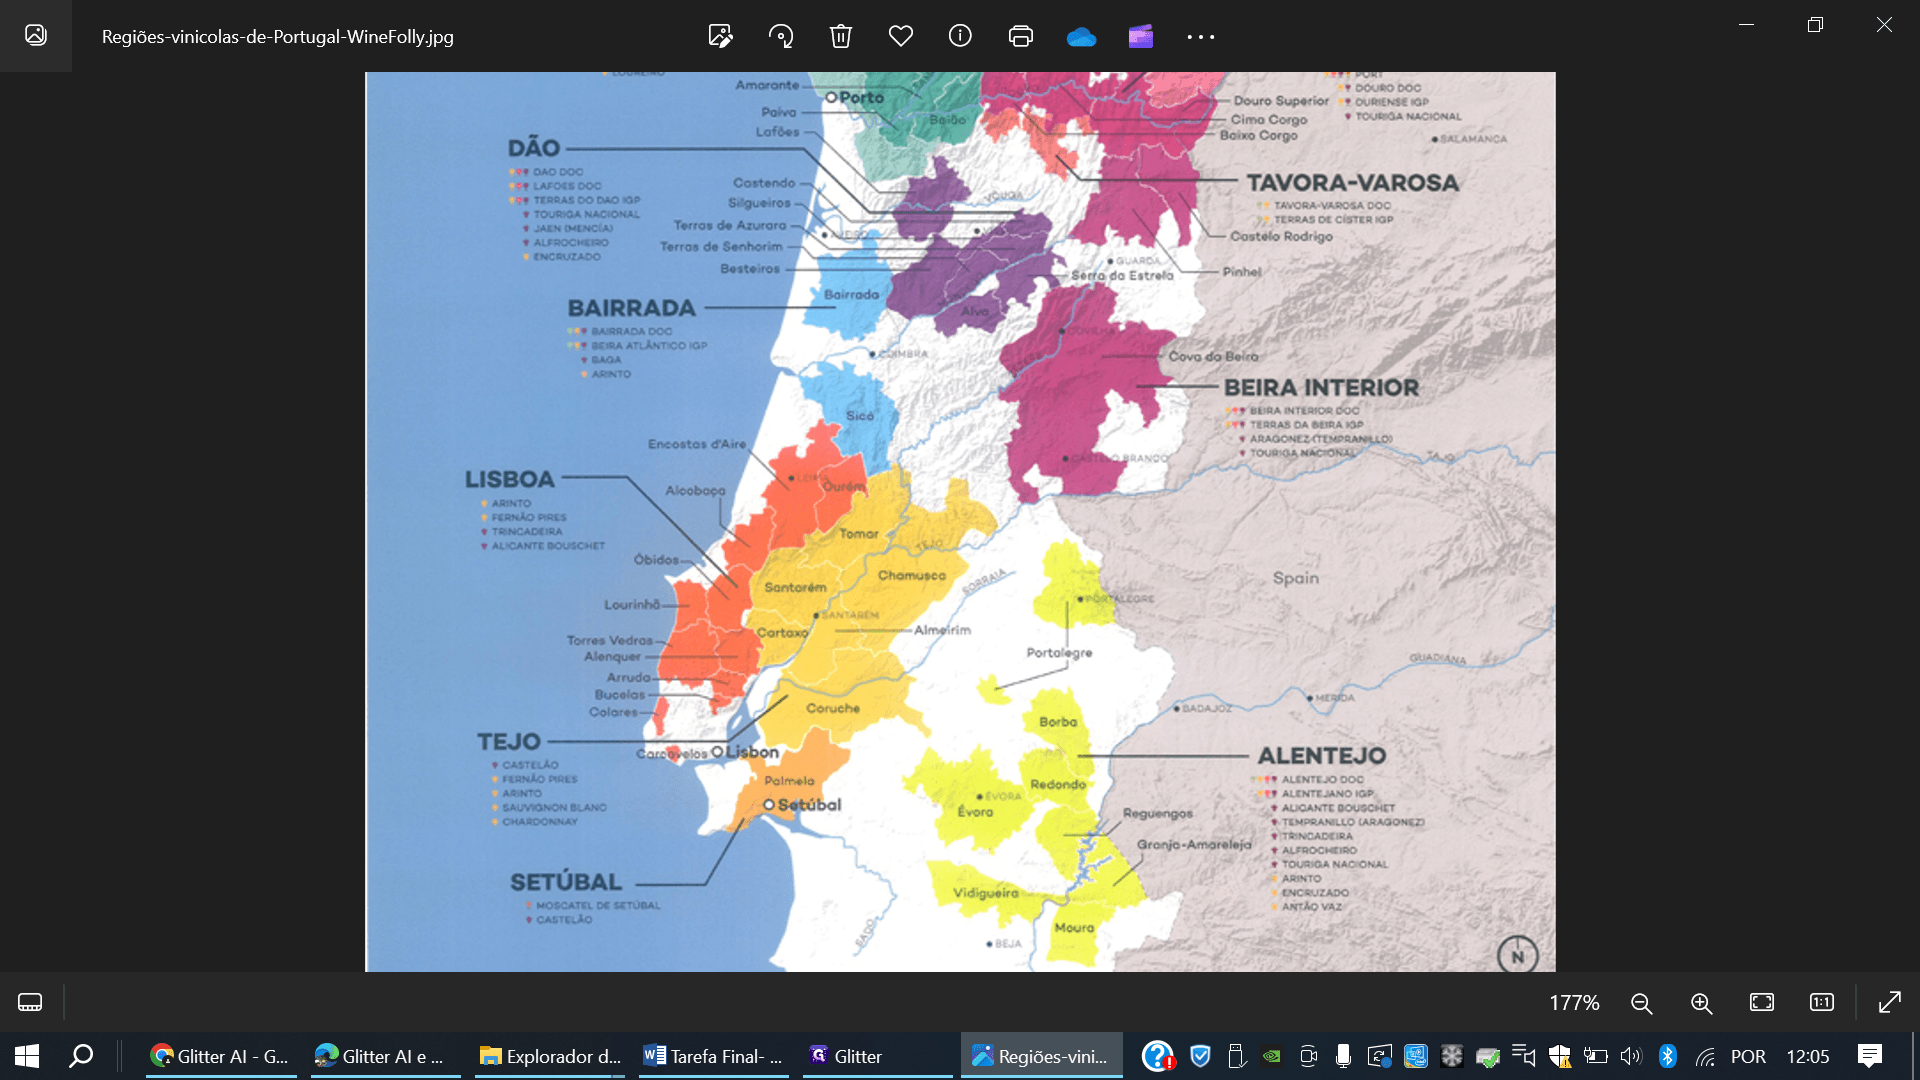Screen dimensions: 1920x1080
Task: Switch to Glitter AI Chrome window
Action: click(221, 1056)
